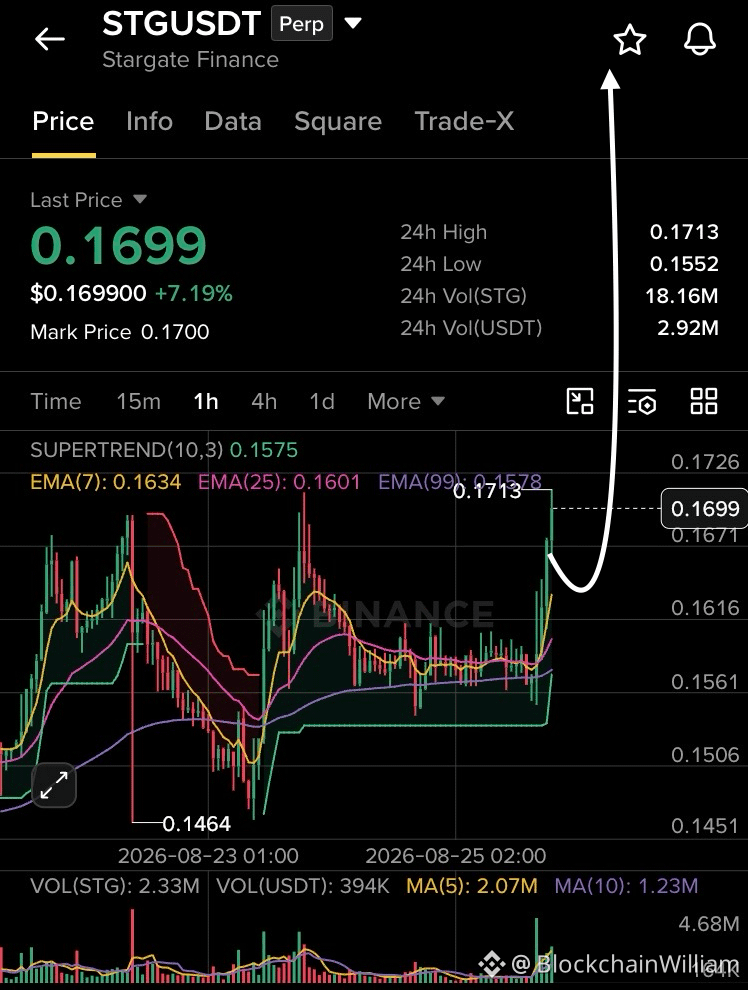Tap the 0.1561 price axis label
Screen dimensions: 748x990
704,682
